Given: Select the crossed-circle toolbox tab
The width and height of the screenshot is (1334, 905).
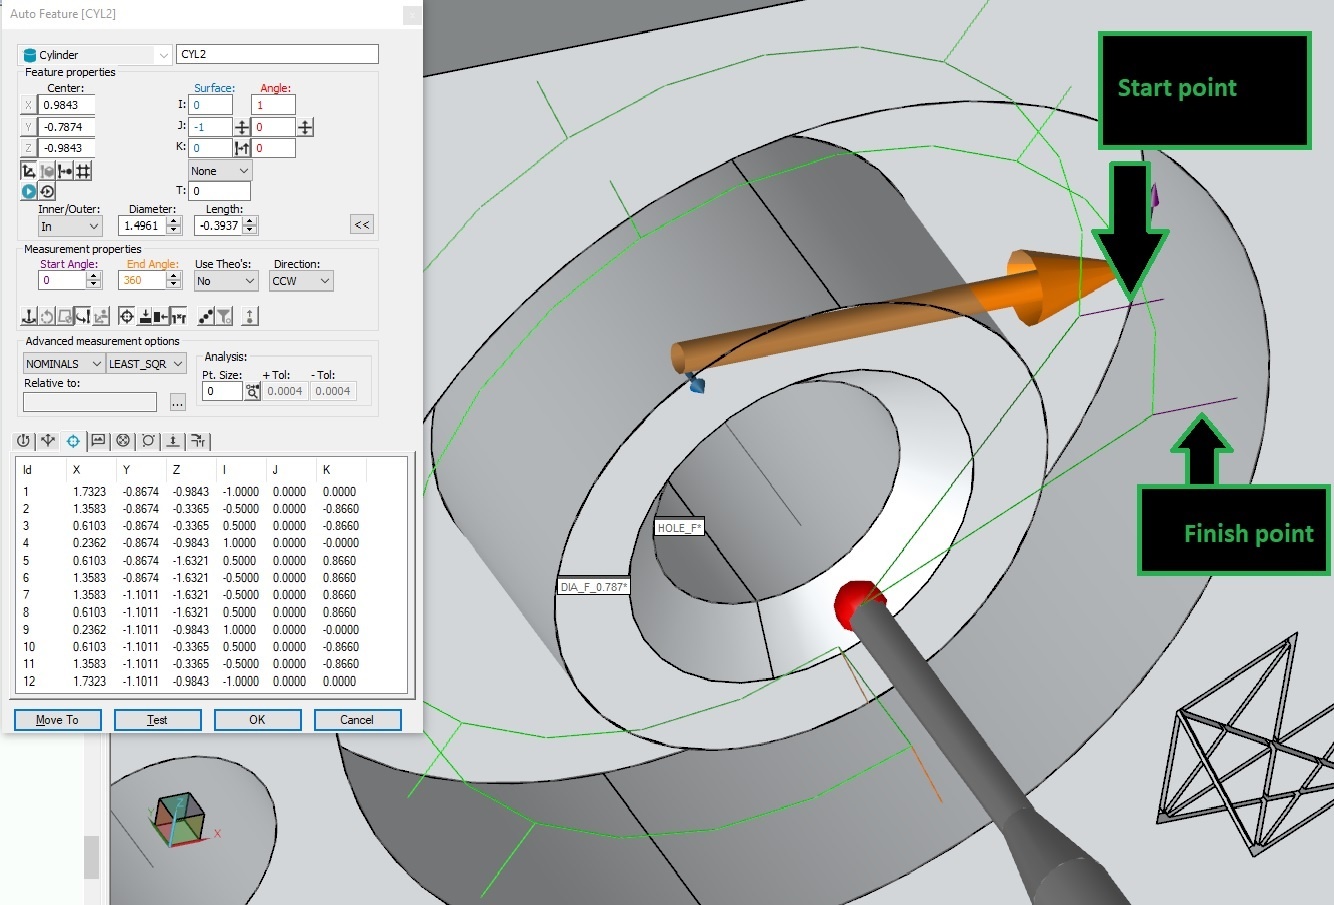Looking at the screenshot, I should coord(123,441).
